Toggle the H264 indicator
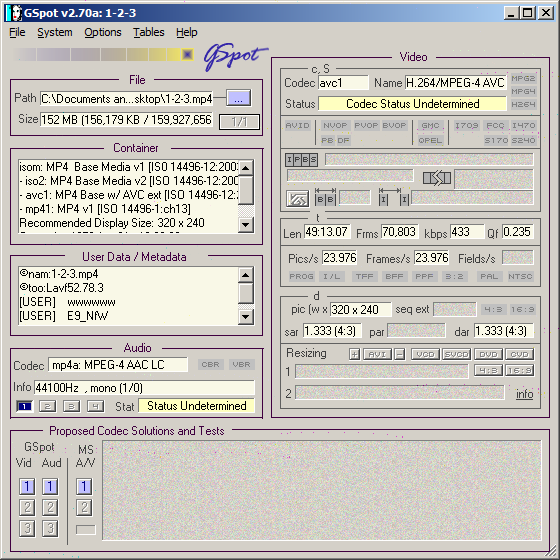560x560 pixels. click(523, 104)
